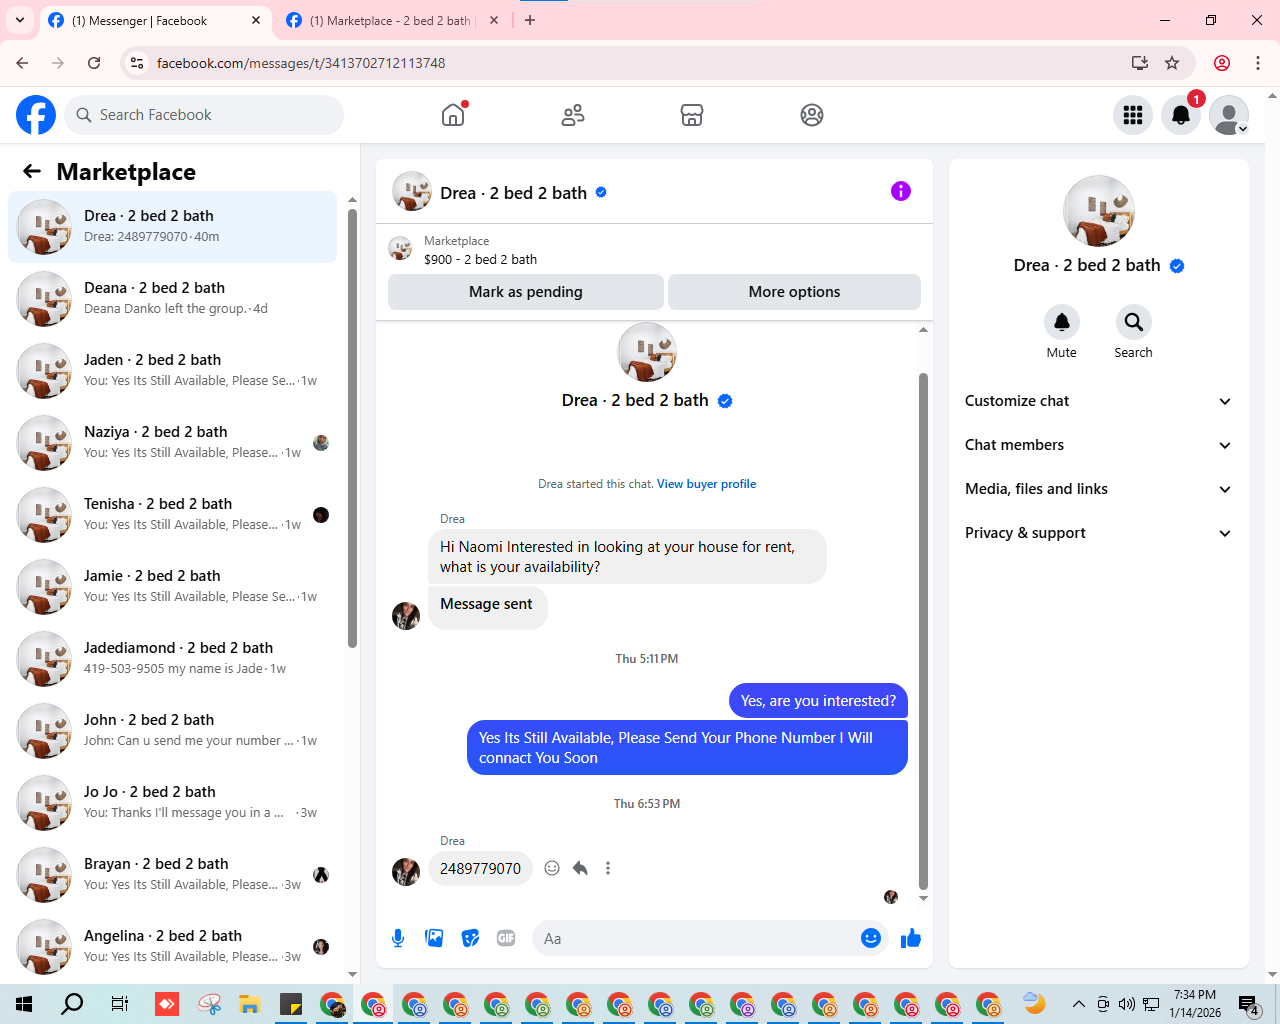This screenshot has width=1280, height=1024.
Task: Click the chat messages scrollbar
Action: click(923, 630)
